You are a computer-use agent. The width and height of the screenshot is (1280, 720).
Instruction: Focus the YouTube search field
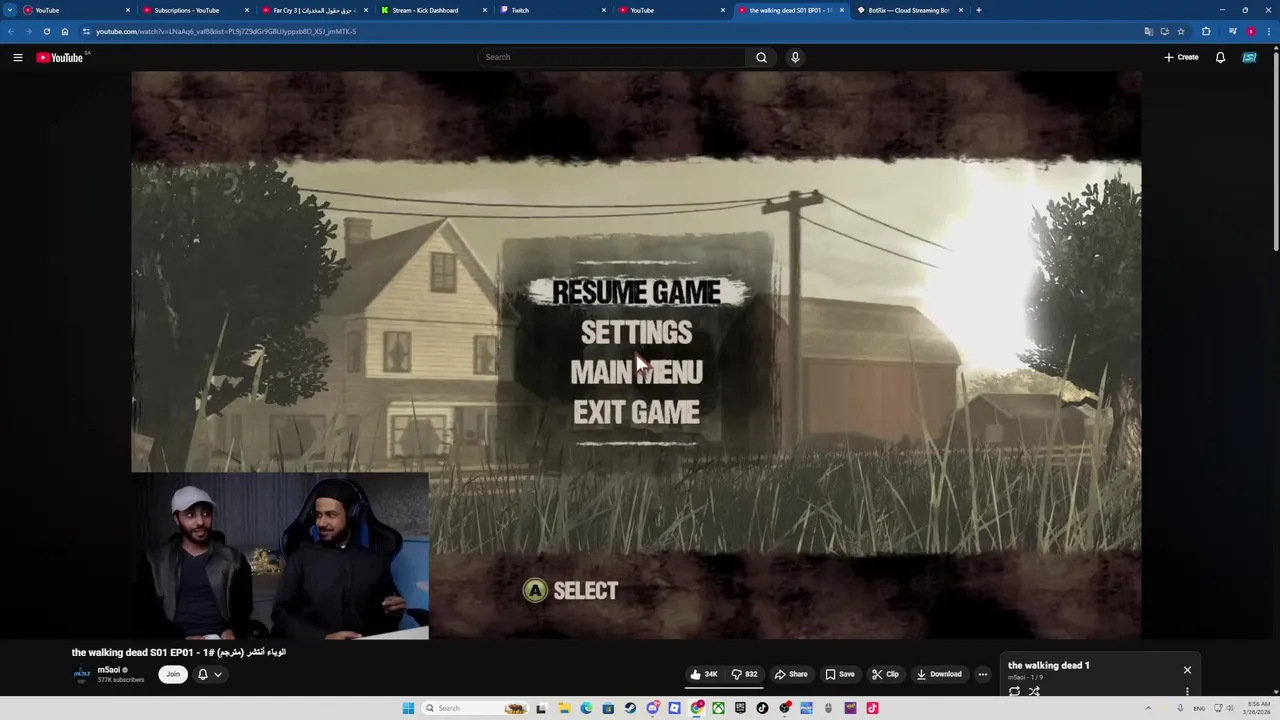[x=610, y=57]
